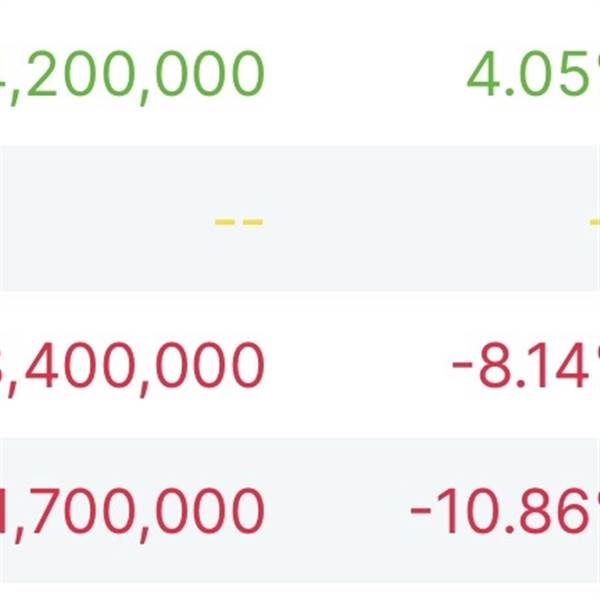This screenshot has width=600, height=600.
Task: Click blank space between 700,000 and -10.86%
Action: [335, 513]
